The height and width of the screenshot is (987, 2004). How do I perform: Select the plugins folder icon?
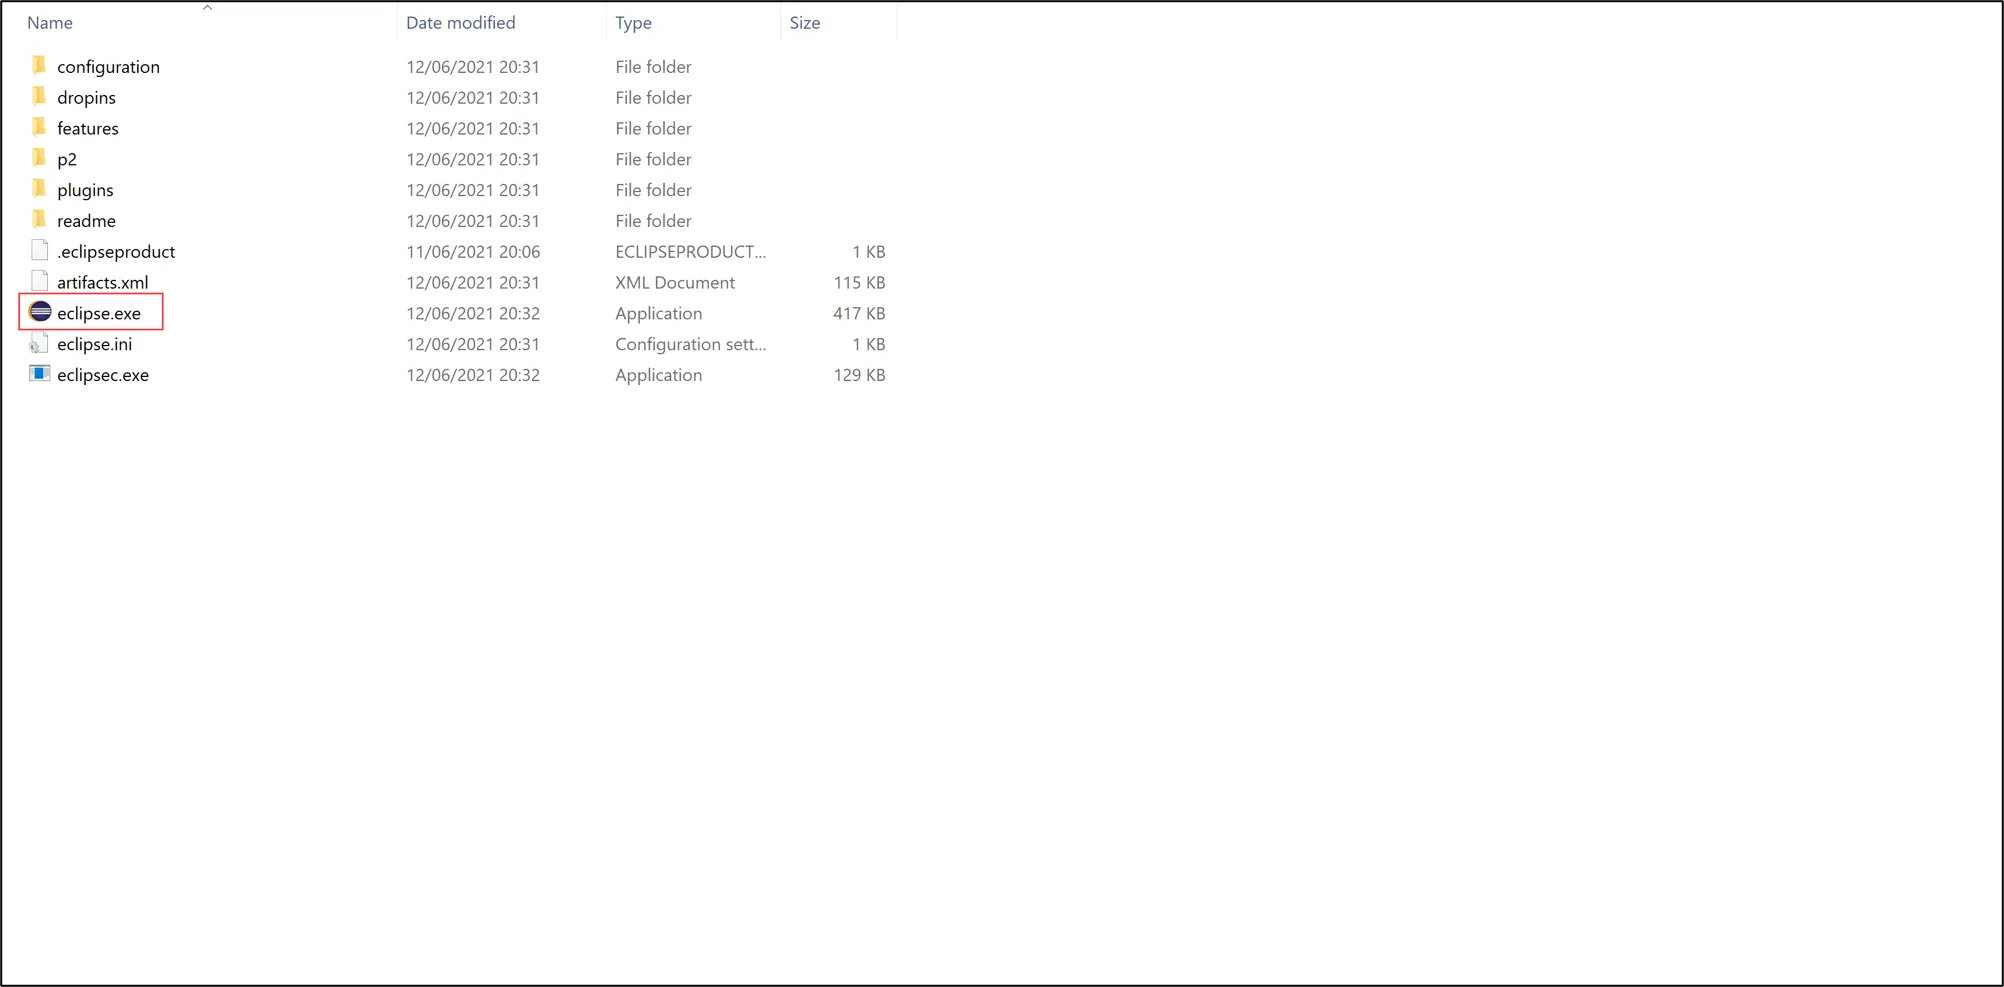pyautogui.click(x=39, y=190)
